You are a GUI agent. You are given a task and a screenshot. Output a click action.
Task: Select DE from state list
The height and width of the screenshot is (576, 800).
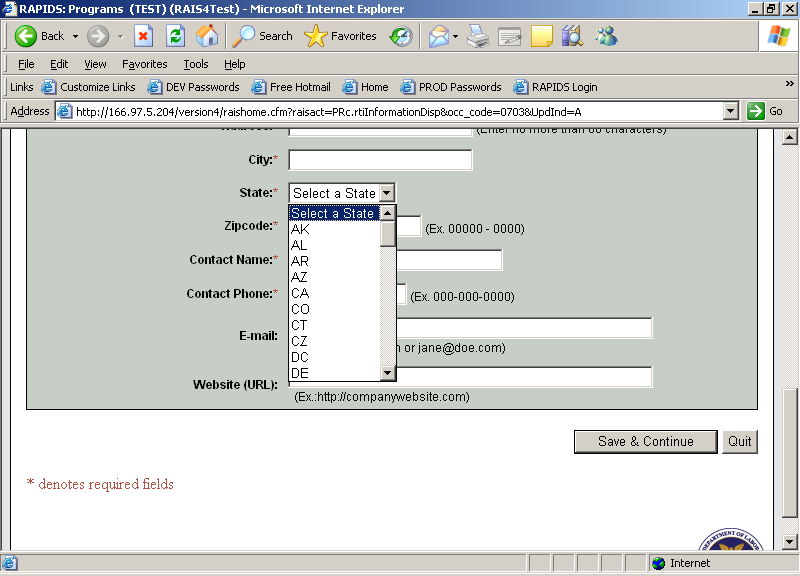tap(335, 373)
